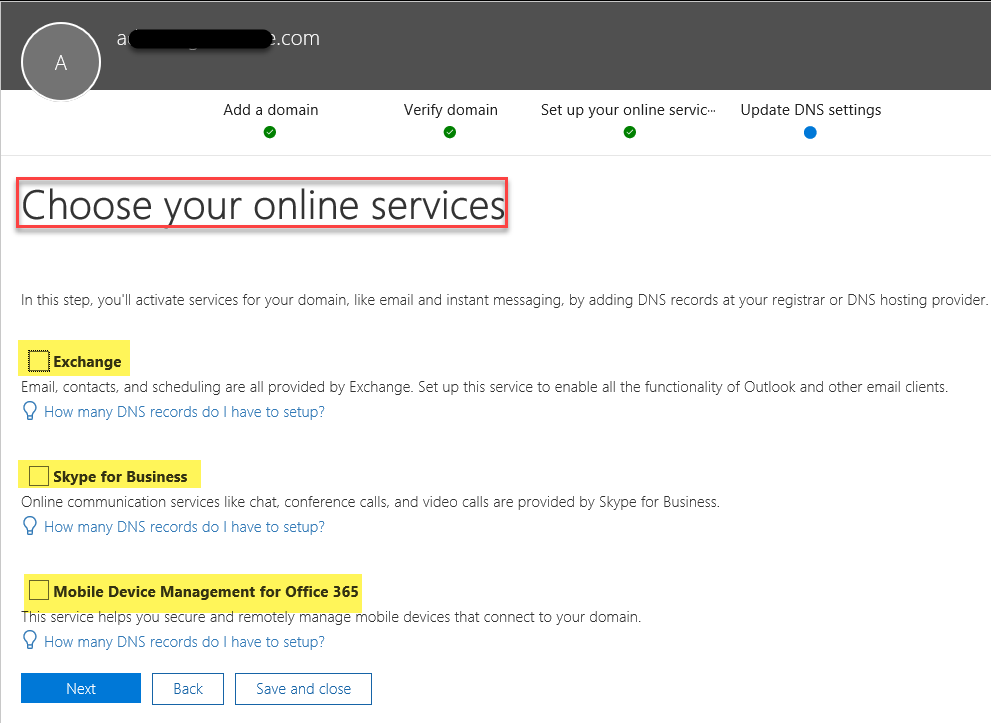Select the Add a domain step

click(x=271, y=110)
